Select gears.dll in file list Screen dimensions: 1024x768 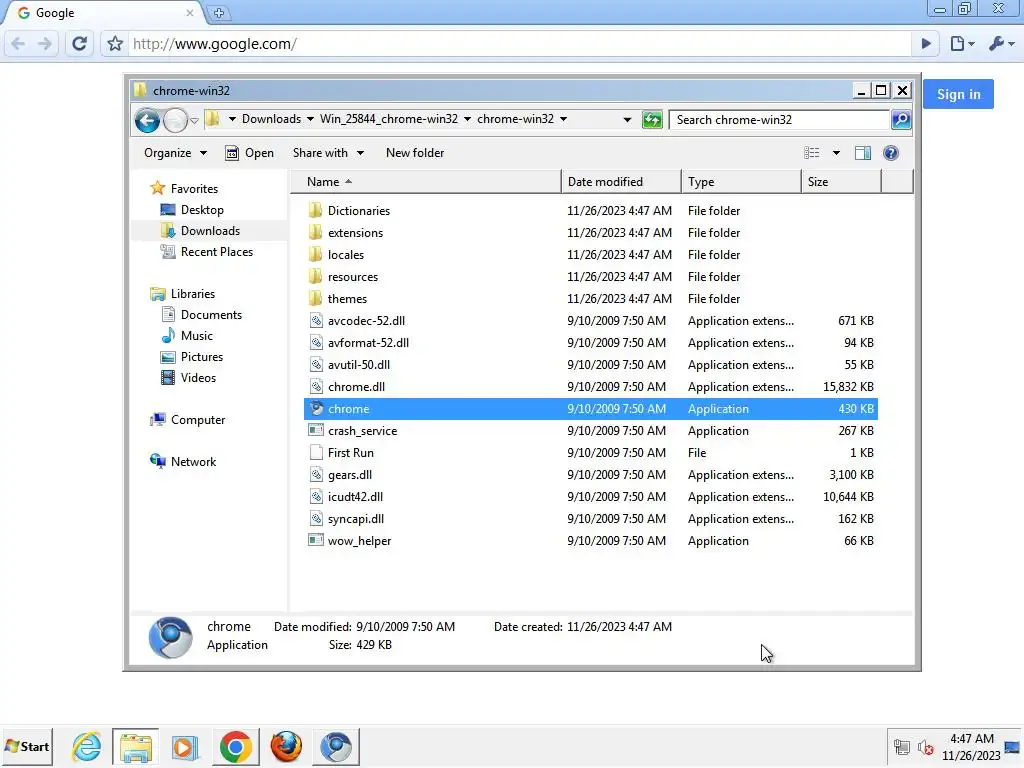click(x=591, y=475)
